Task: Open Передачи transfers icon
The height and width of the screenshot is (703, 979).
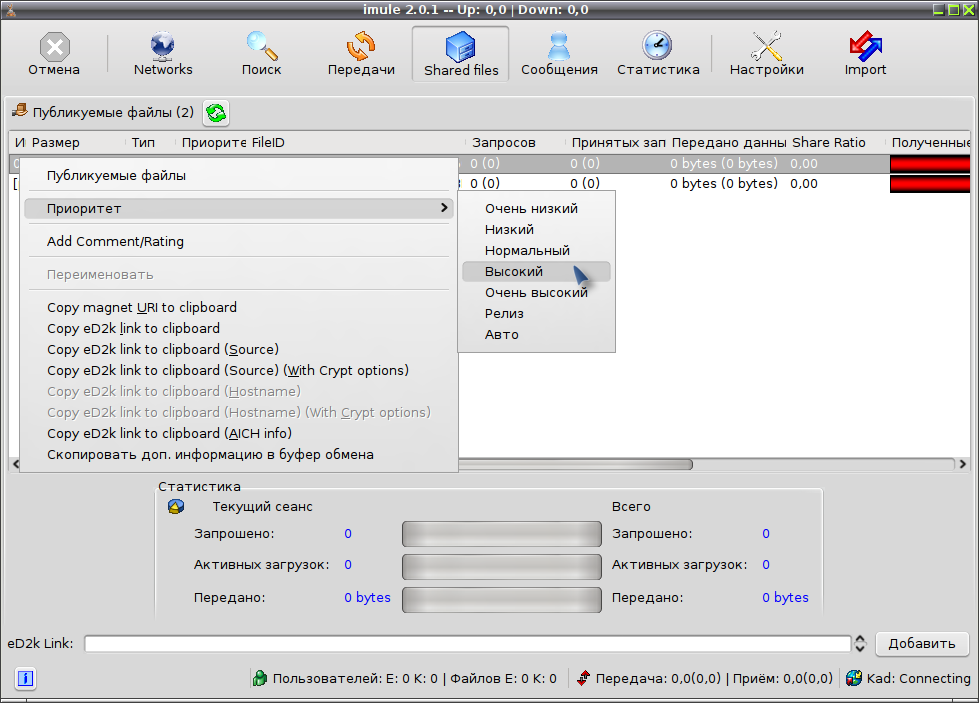Action: point(361,46)
